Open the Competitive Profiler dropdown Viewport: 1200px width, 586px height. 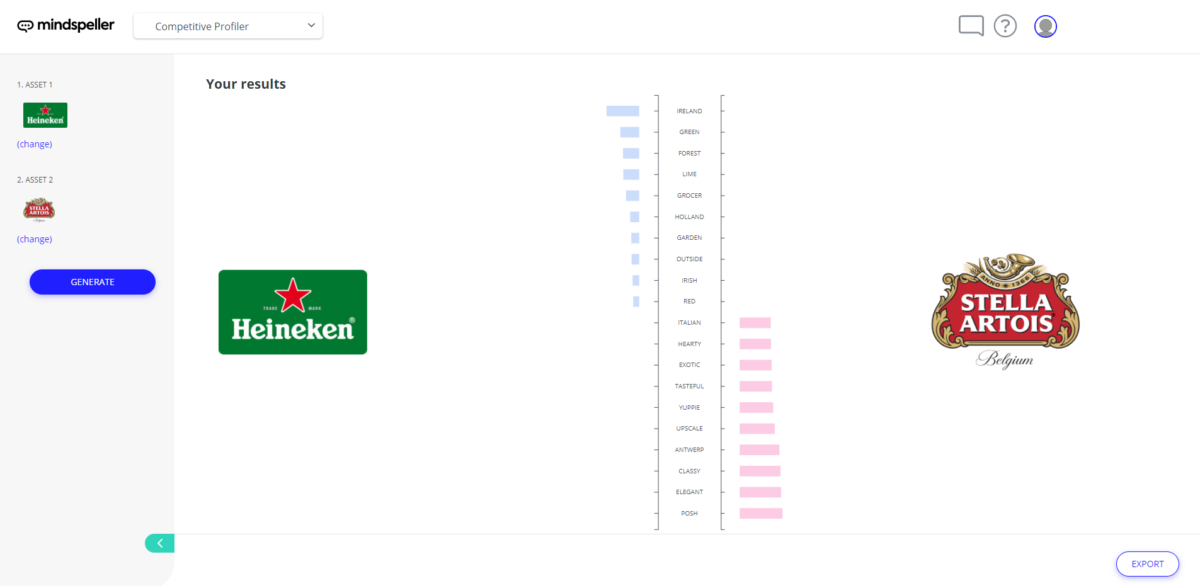(228, 26)
